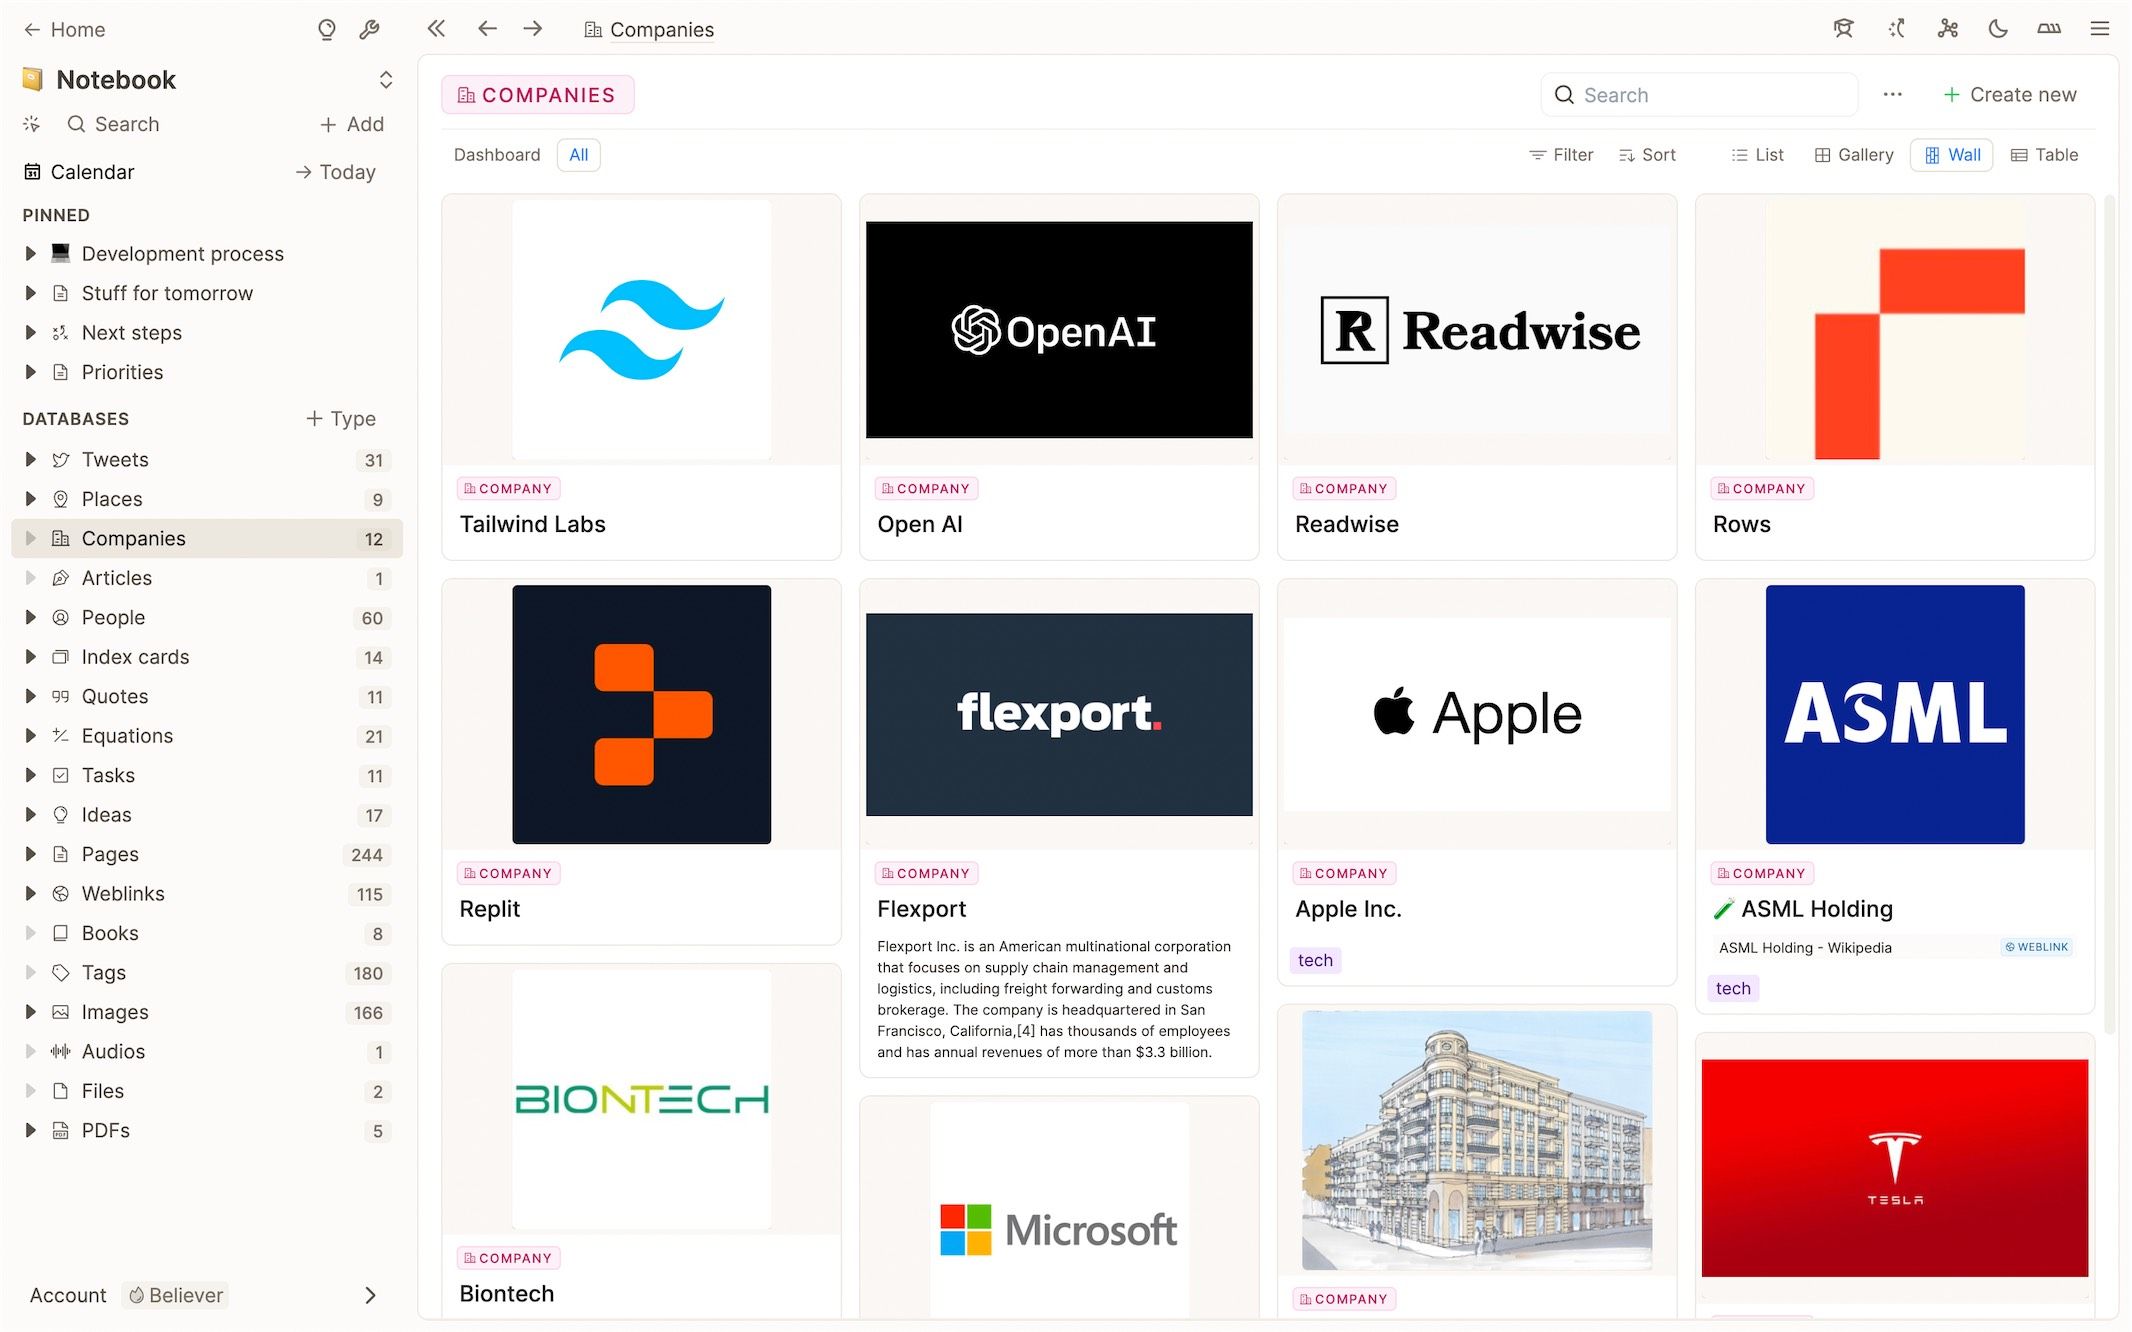Expand the Development process pinned item
Image resolution: width=2132 pixels, height=1332 pixels.
(x=30, y=254)
